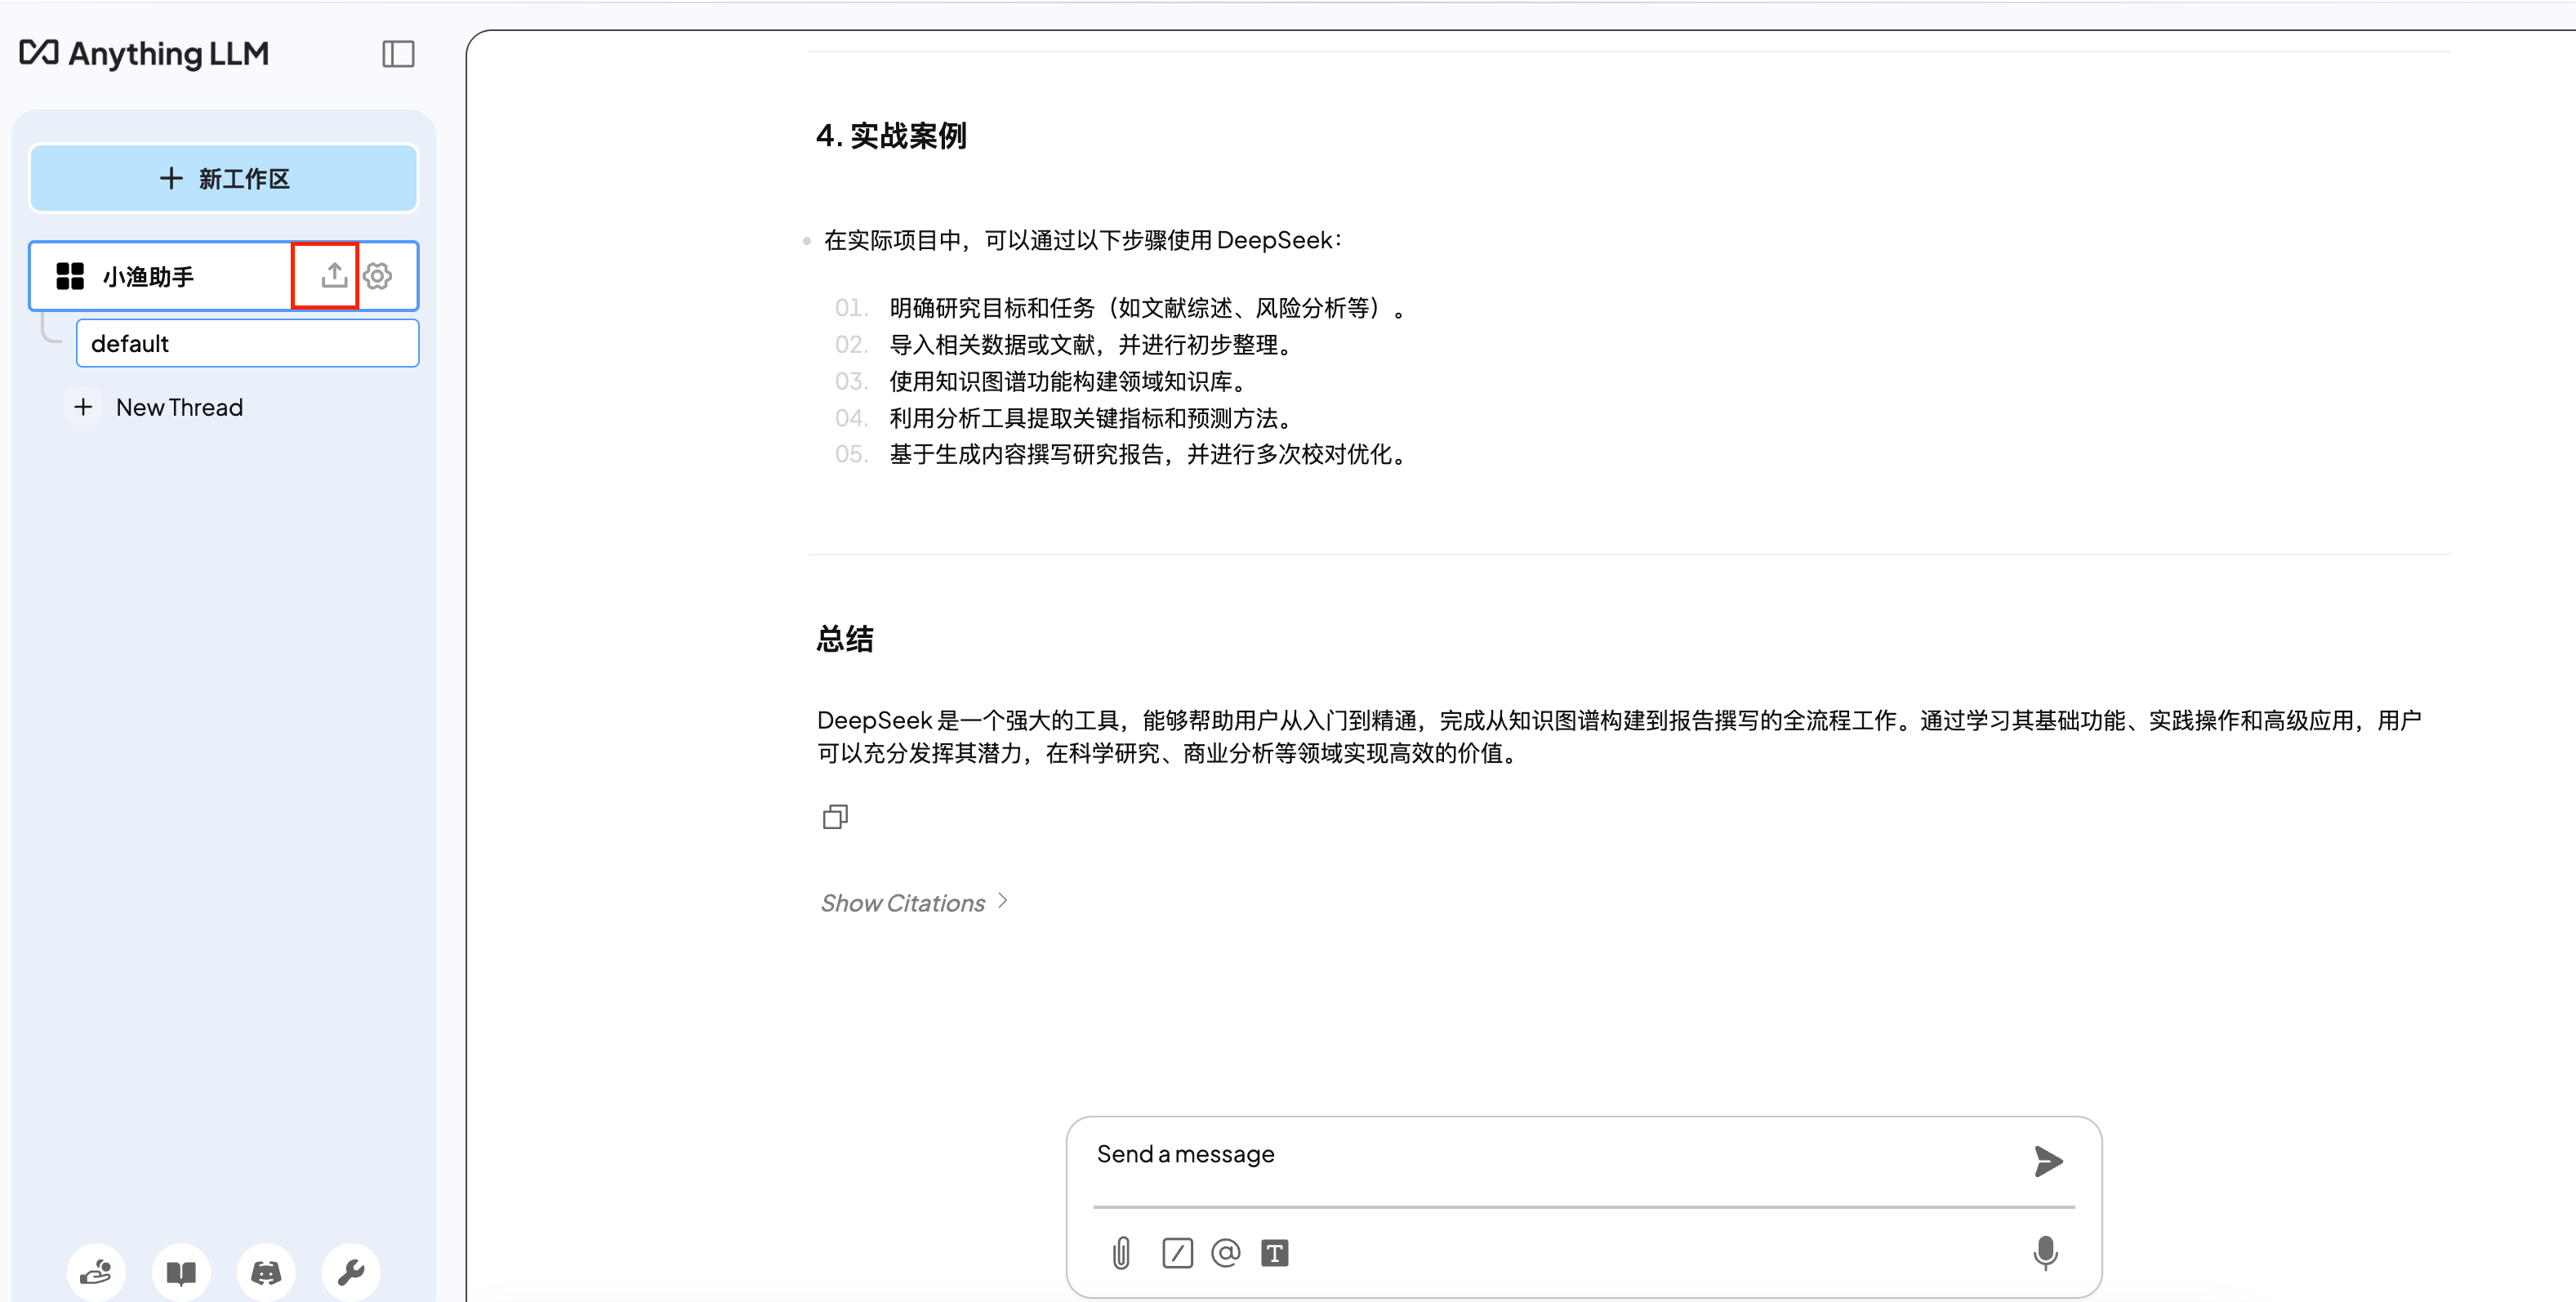Select the default thread
The width and height of the screenshot is (2576, 1302).
(x=247, y=344)
